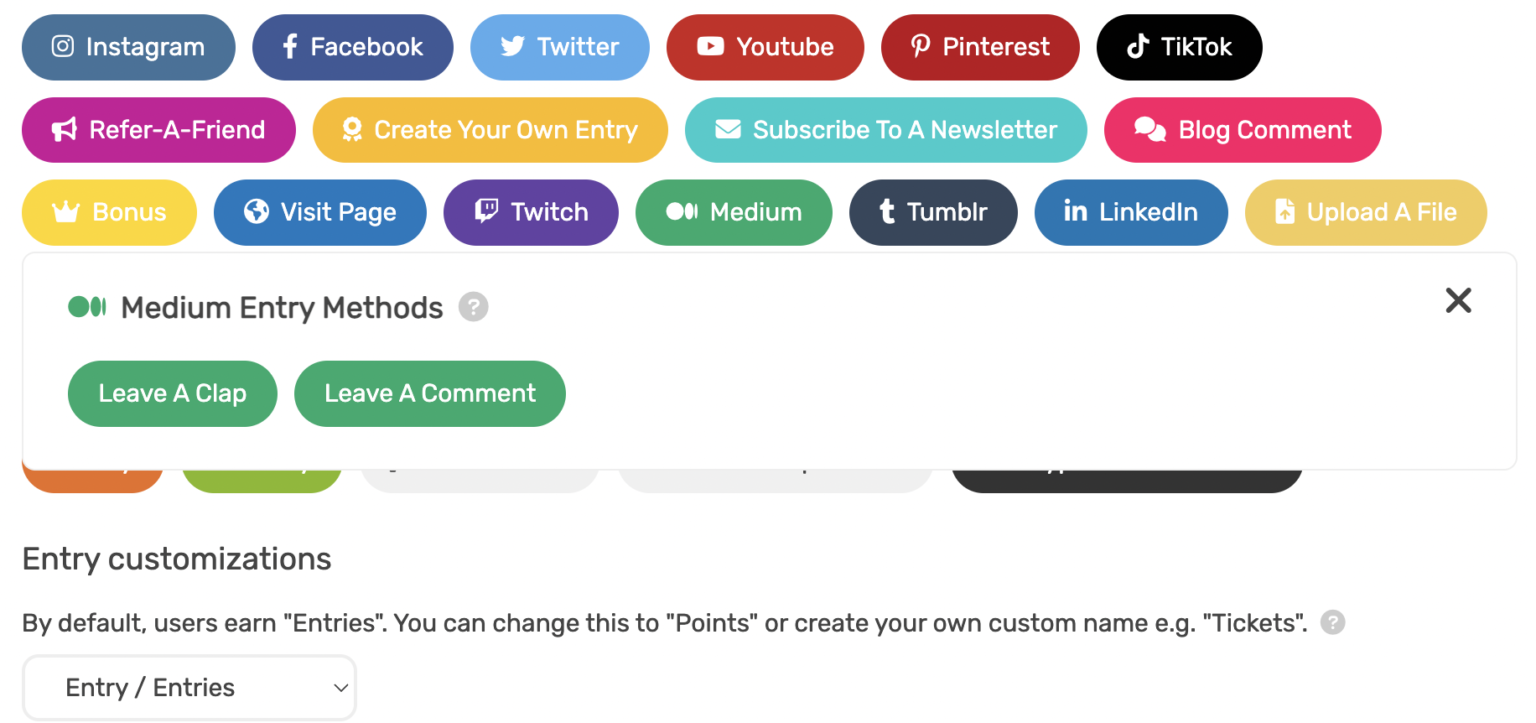Choose the Blog Comment entry
The image size is (1536, 723).
point(1242,130)
